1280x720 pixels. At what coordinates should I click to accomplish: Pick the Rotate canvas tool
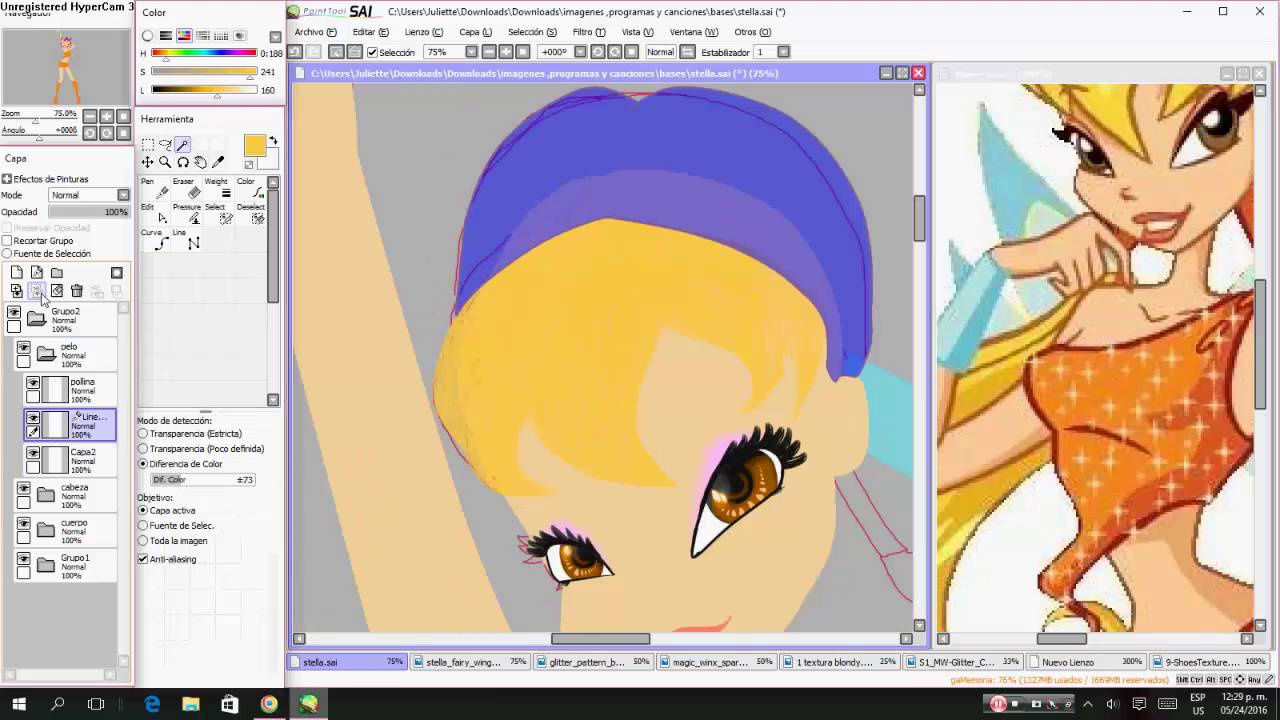click(183, 162)
